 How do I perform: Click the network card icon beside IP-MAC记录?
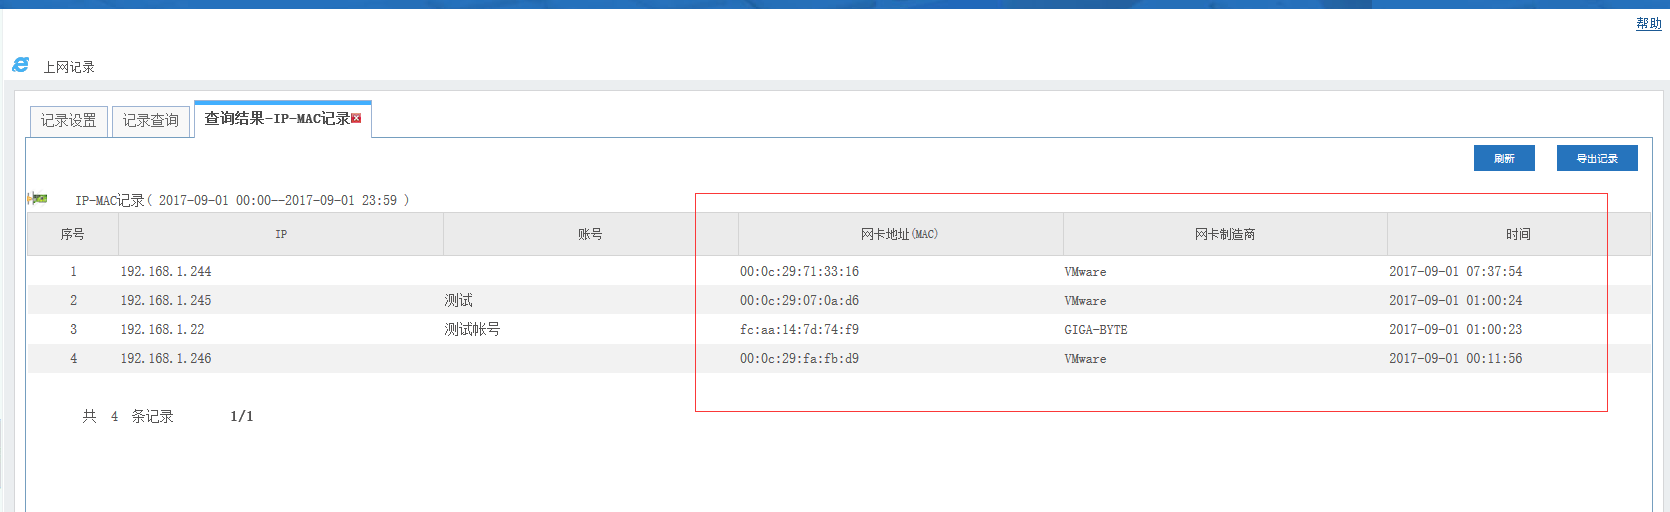[38, 199]
